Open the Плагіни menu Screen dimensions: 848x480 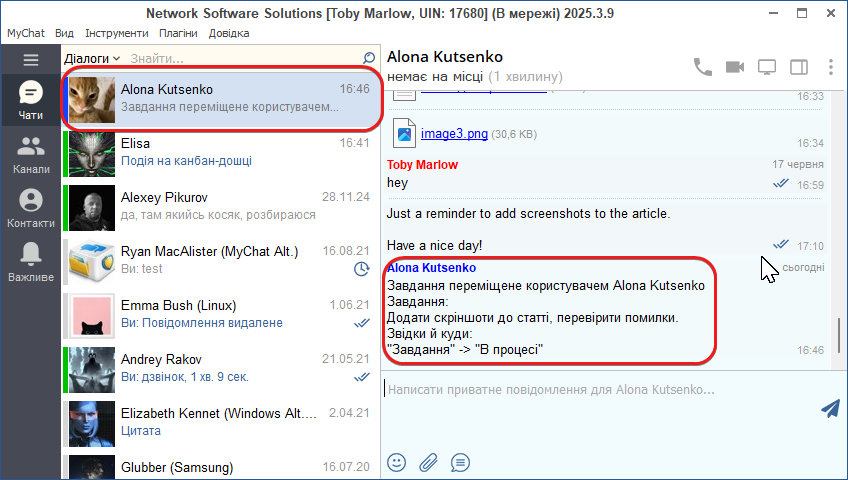tap(178, 33)
